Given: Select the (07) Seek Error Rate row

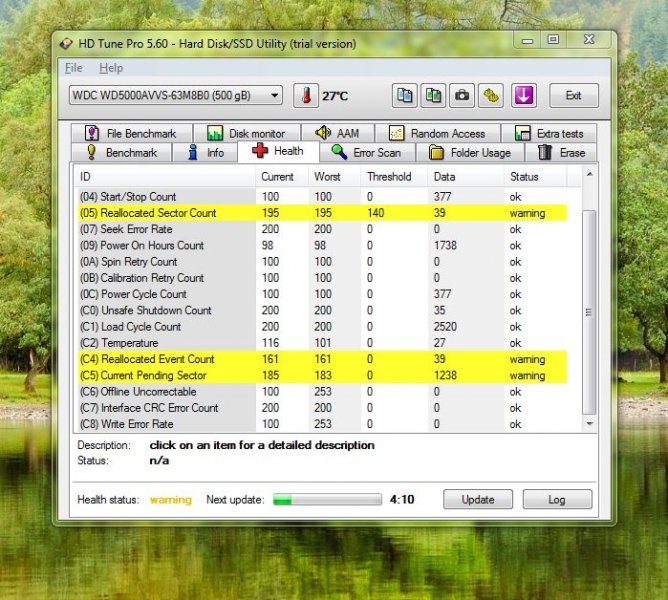Looking at the screenshot, I should coord(323,229).
